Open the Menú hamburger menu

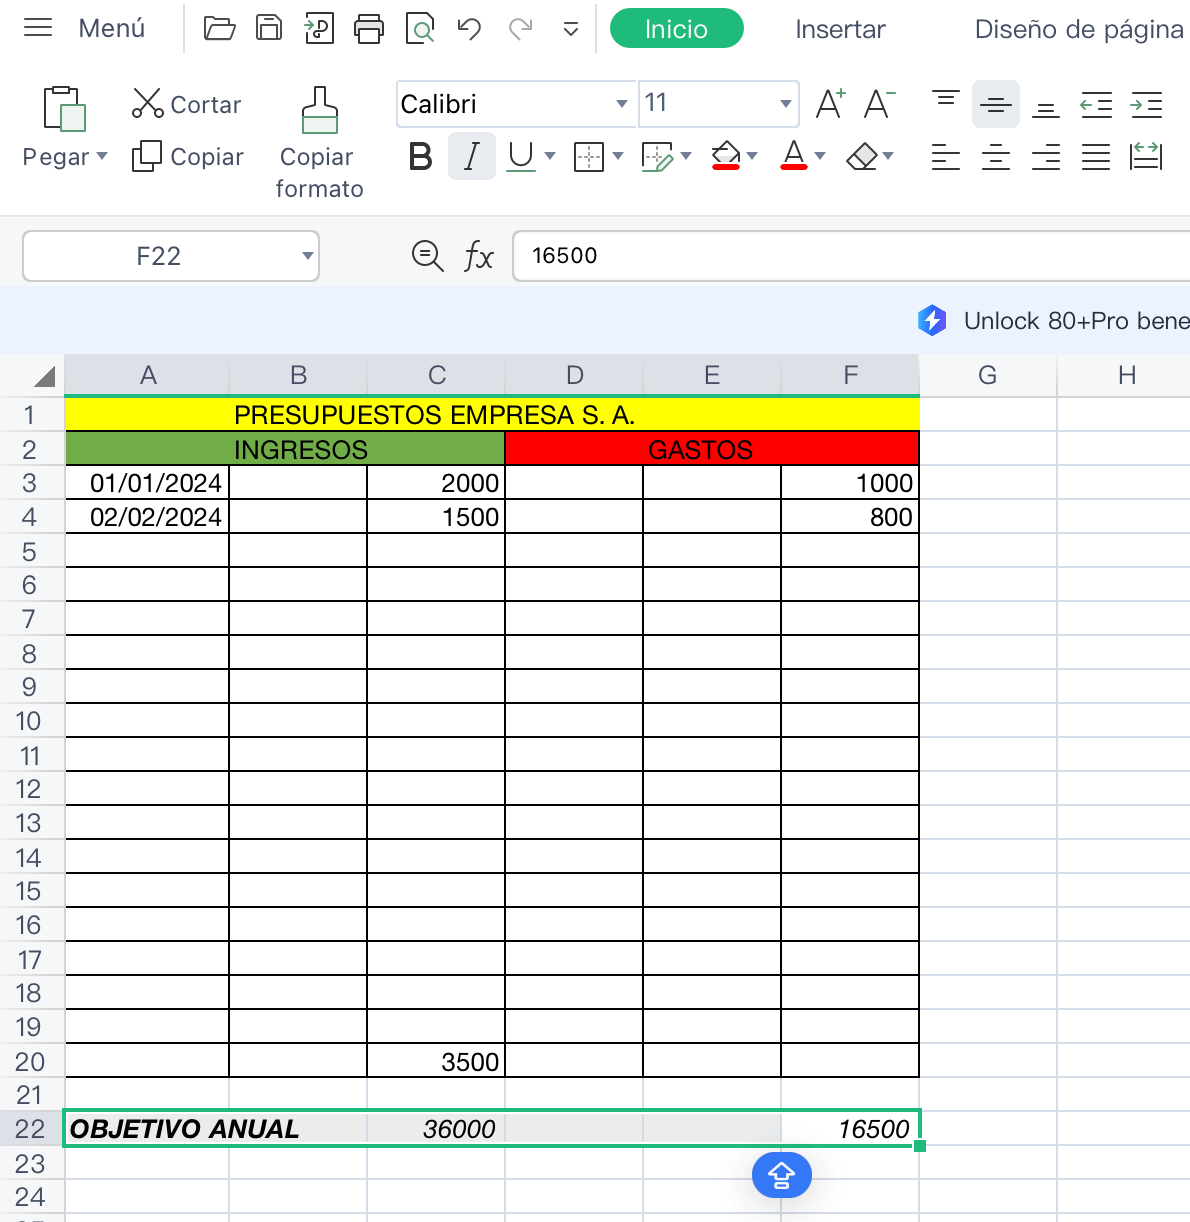[38, 28]
